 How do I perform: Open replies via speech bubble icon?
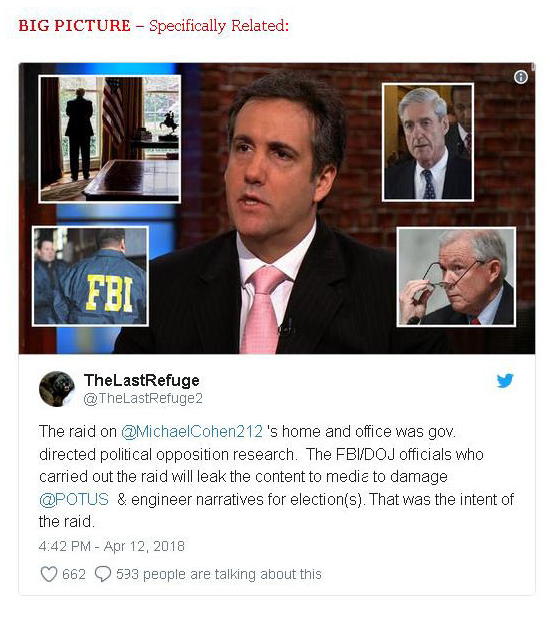click(x=103, y=574)
